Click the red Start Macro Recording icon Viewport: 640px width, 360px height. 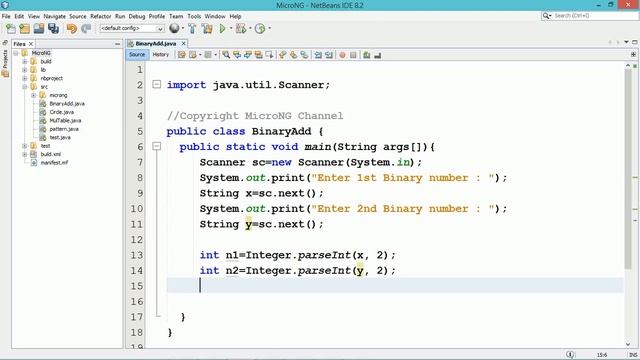pos(342,55)
